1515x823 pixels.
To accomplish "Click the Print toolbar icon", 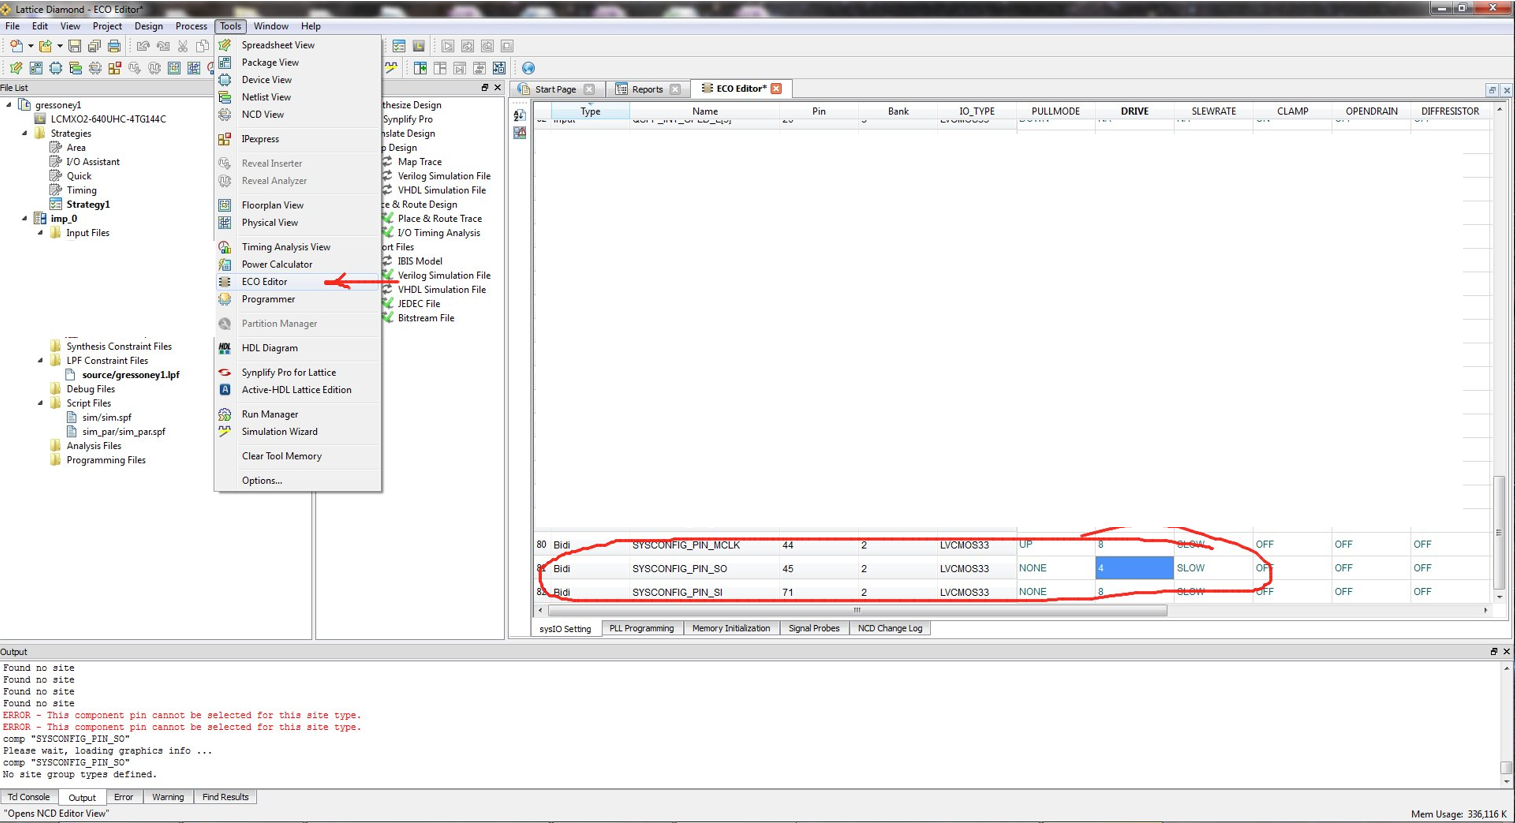I will pyautogui.click(x=114, y=46).
